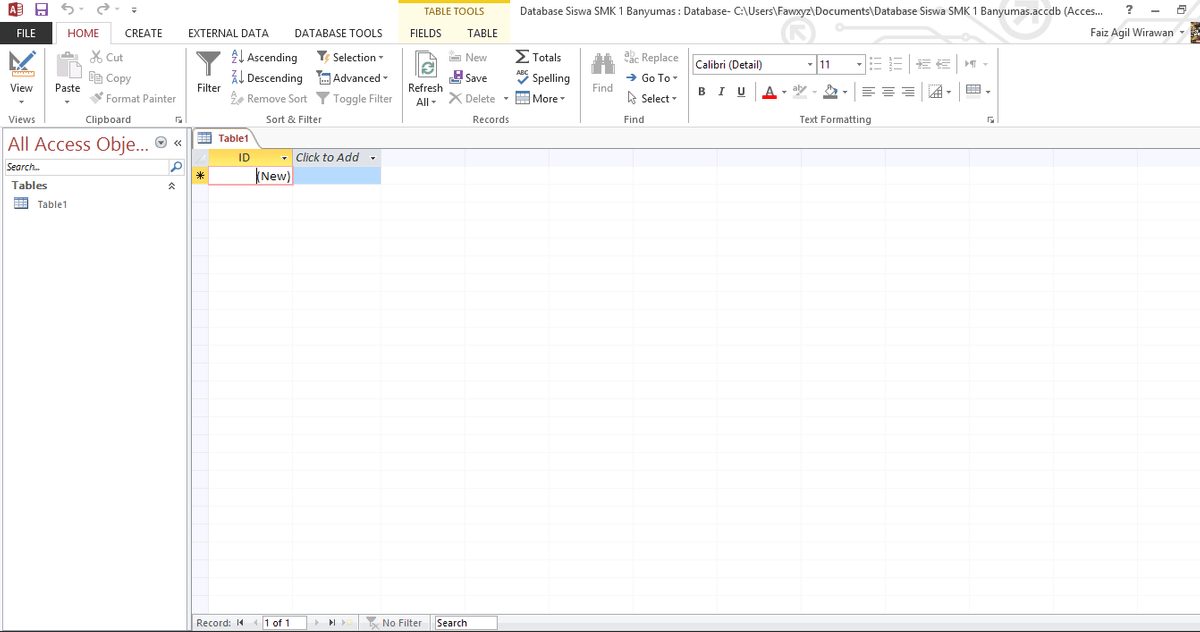This screenshot has width=1200, height=632.
Task: Toggle Italic formatting
Action: click(x=721, y=91)
